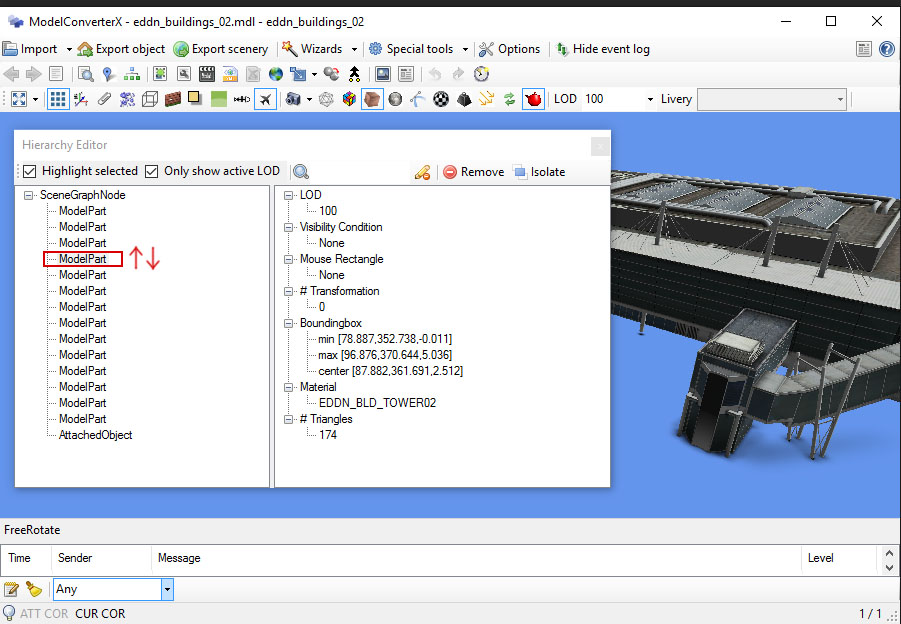
Task: Open the Wizards menu
Action: (313, 49)
